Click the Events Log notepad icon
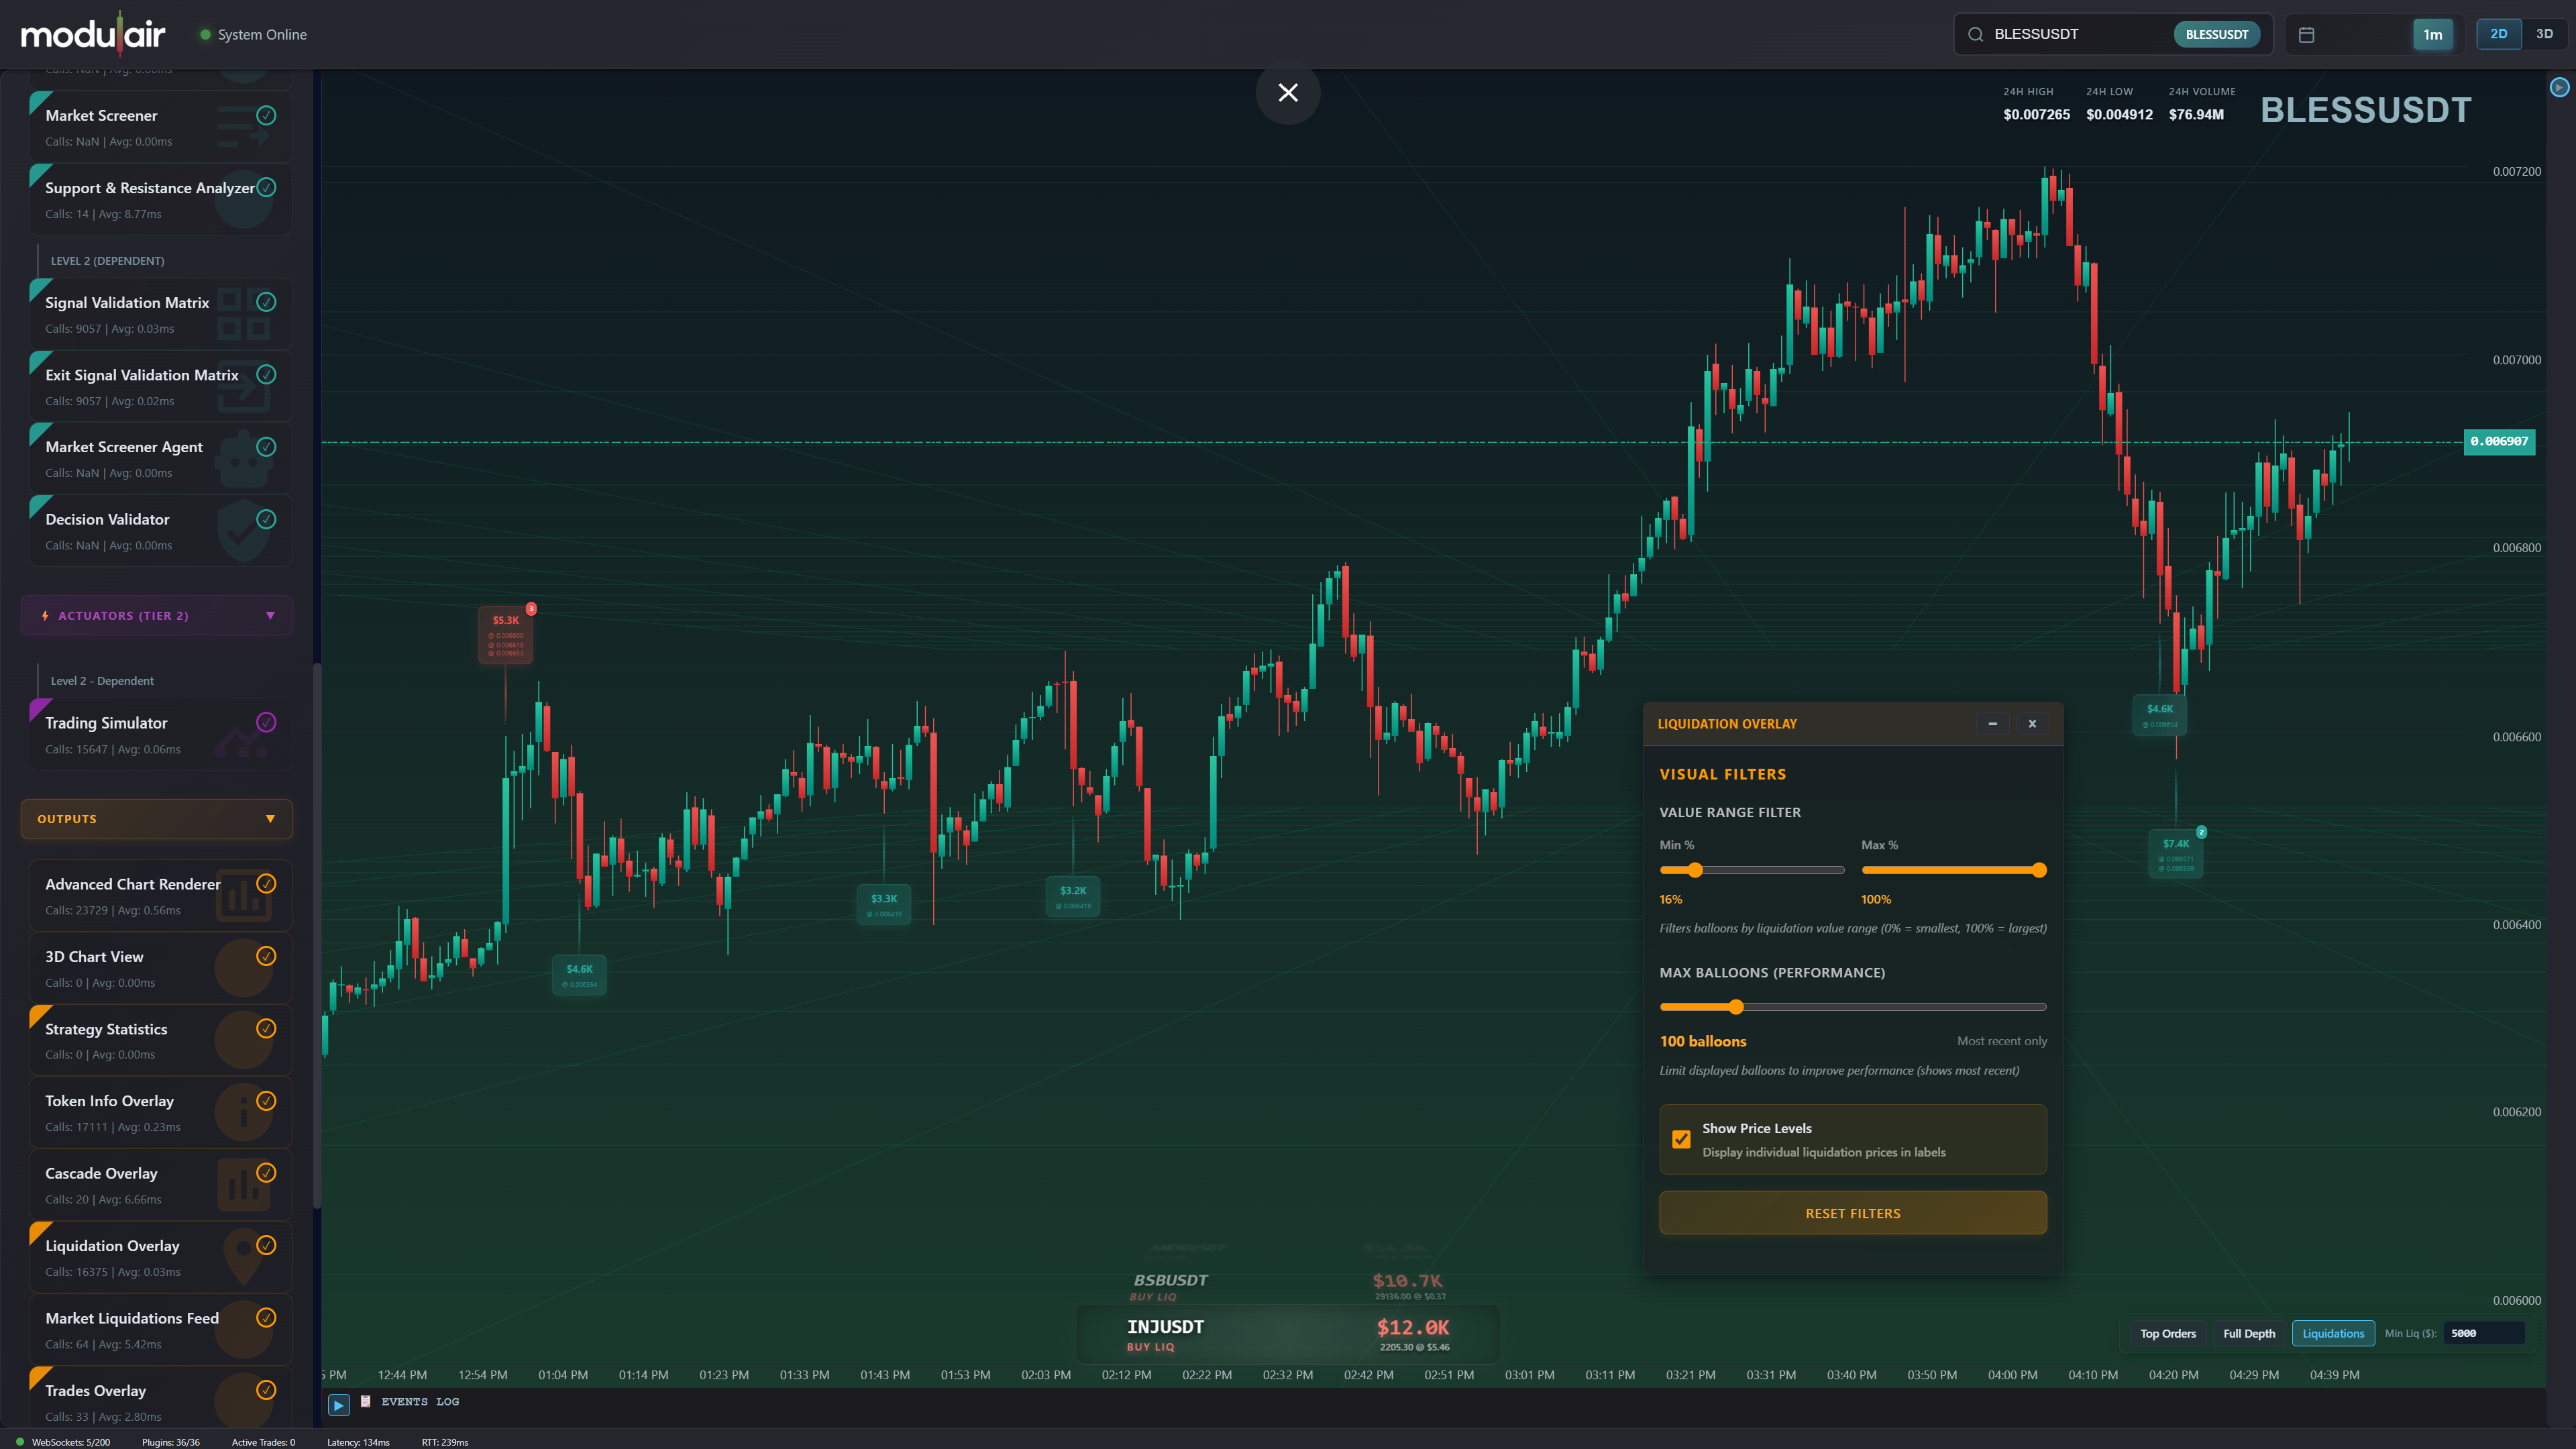Screen dimensions: 2576x1449 [366, 1401]
